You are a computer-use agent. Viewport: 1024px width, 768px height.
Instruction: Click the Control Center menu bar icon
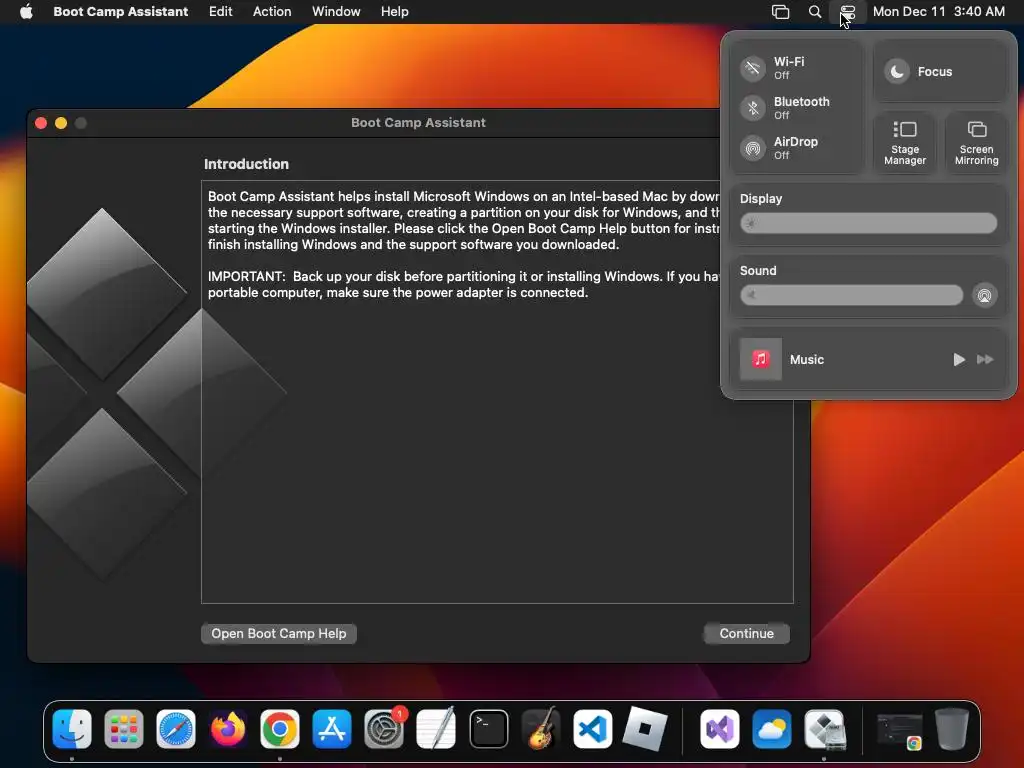[848, 12]
